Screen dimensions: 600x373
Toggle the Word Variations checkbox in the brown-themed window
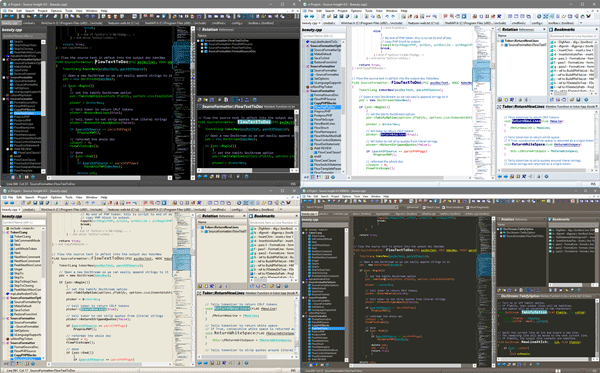(x=443, y=207)
